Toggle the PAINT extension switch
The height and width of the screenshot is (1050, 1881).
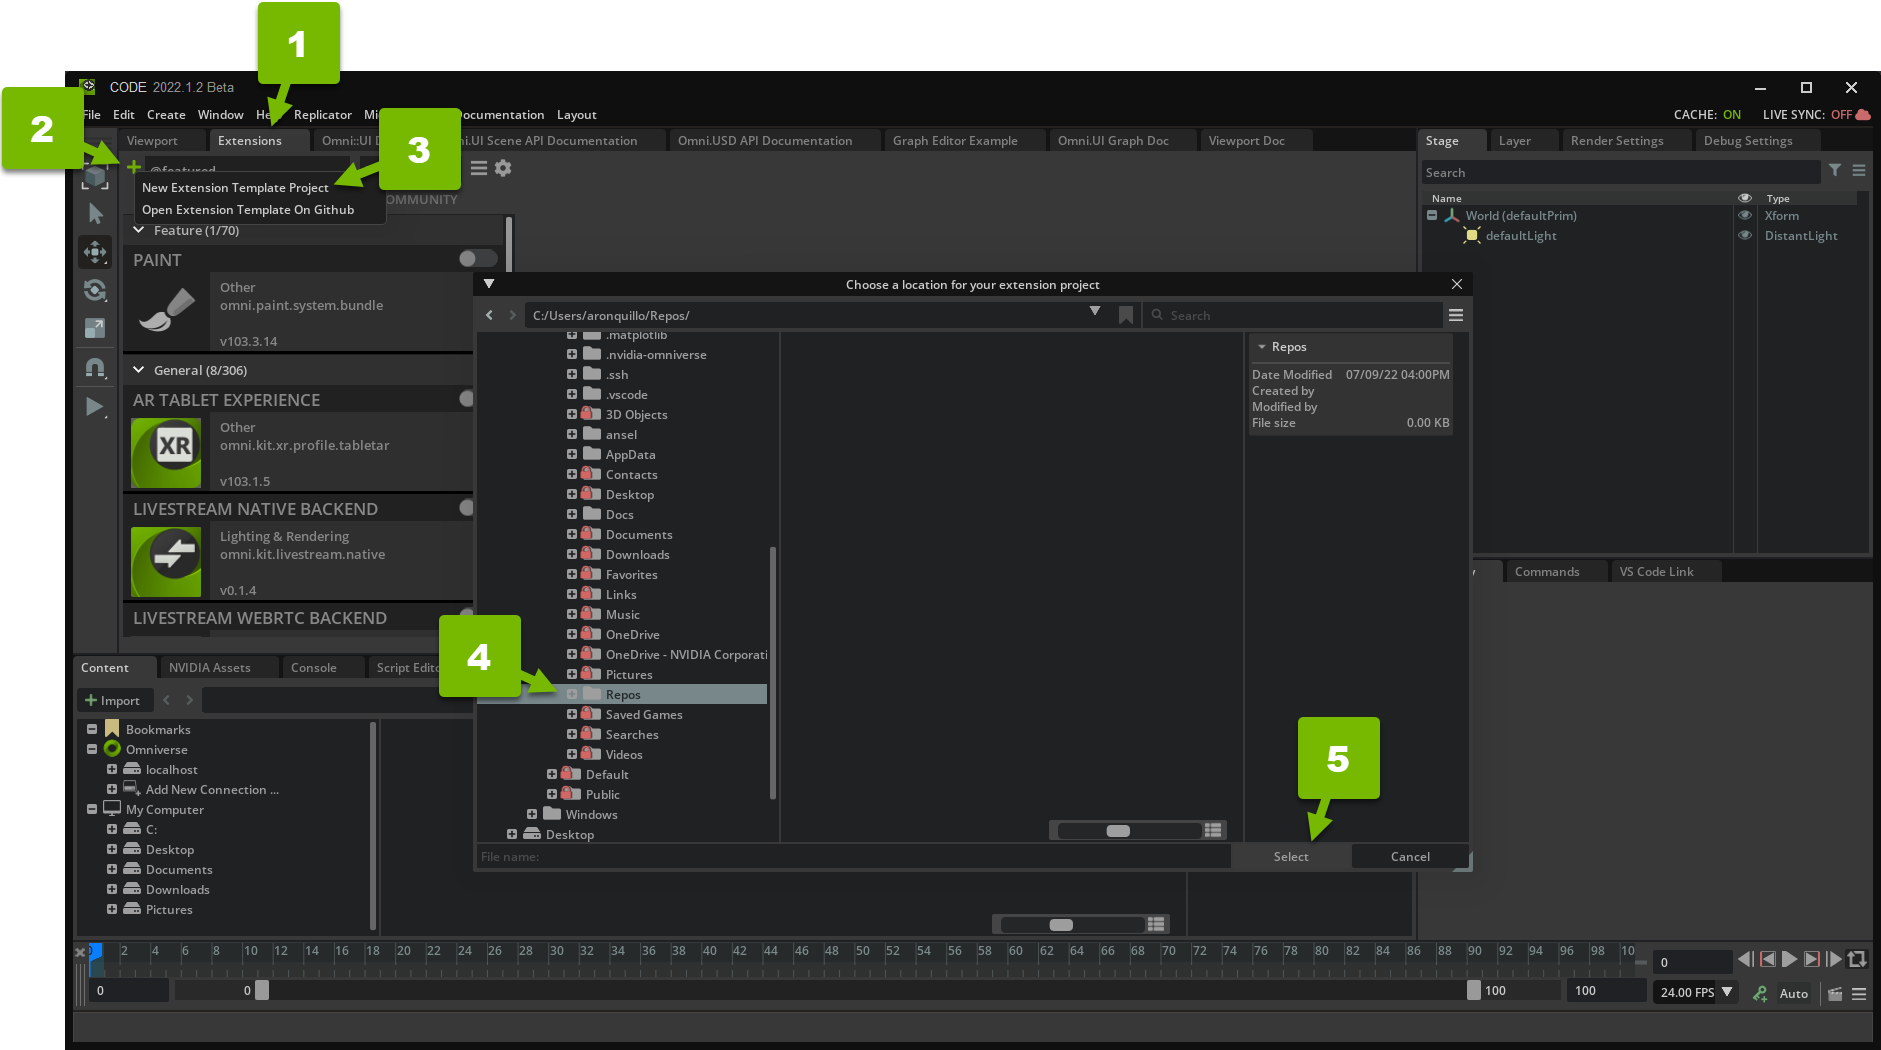pyautogui.click(x=476, y=259)
